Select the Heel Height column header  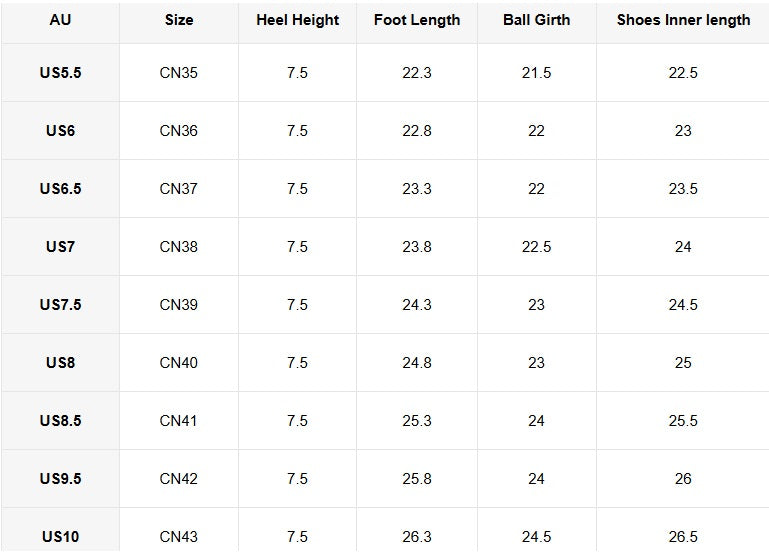[x=297, y=20]
